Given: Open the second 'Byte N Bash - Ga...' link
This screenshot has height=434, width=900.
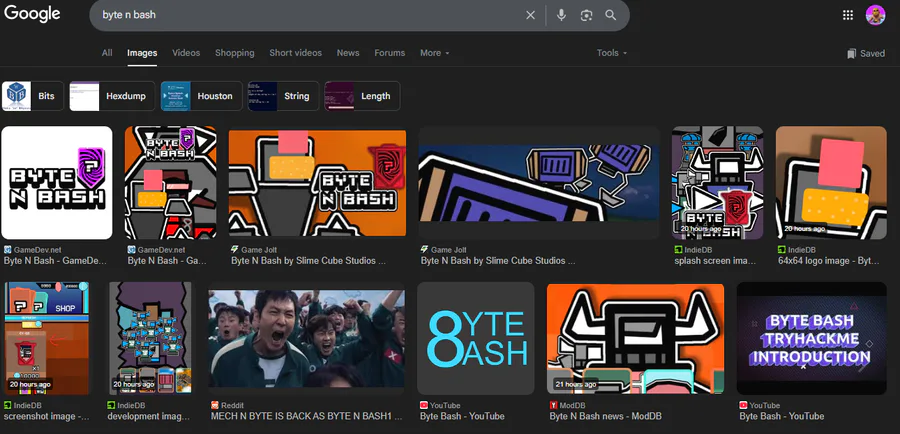Looking at the screenshot, I should (x=167, y=261).
